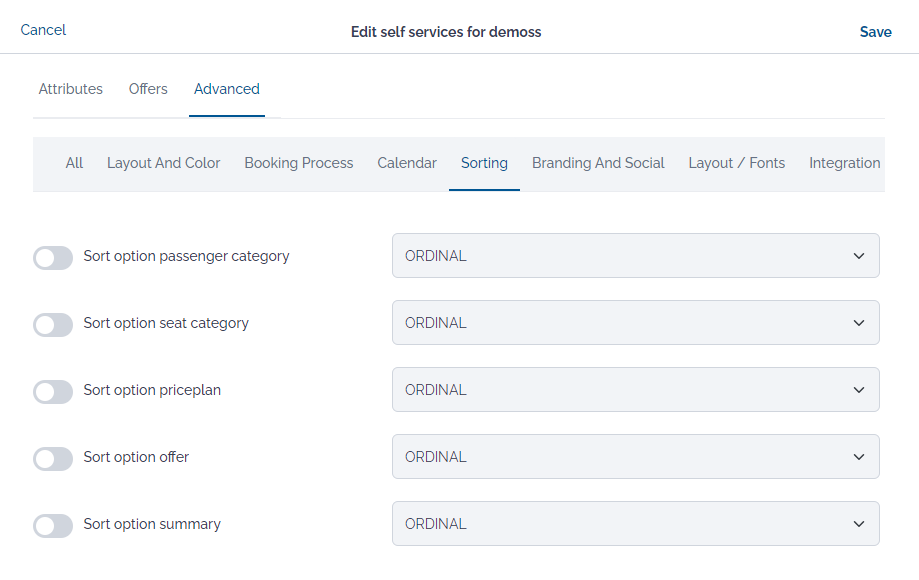Click 'Sort option passenger category' label

click(186, 257)
